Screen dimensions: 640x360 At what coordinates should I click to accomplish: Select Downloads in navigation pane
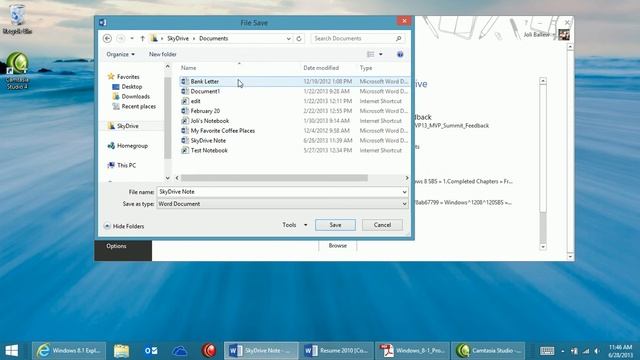[136, 96]
